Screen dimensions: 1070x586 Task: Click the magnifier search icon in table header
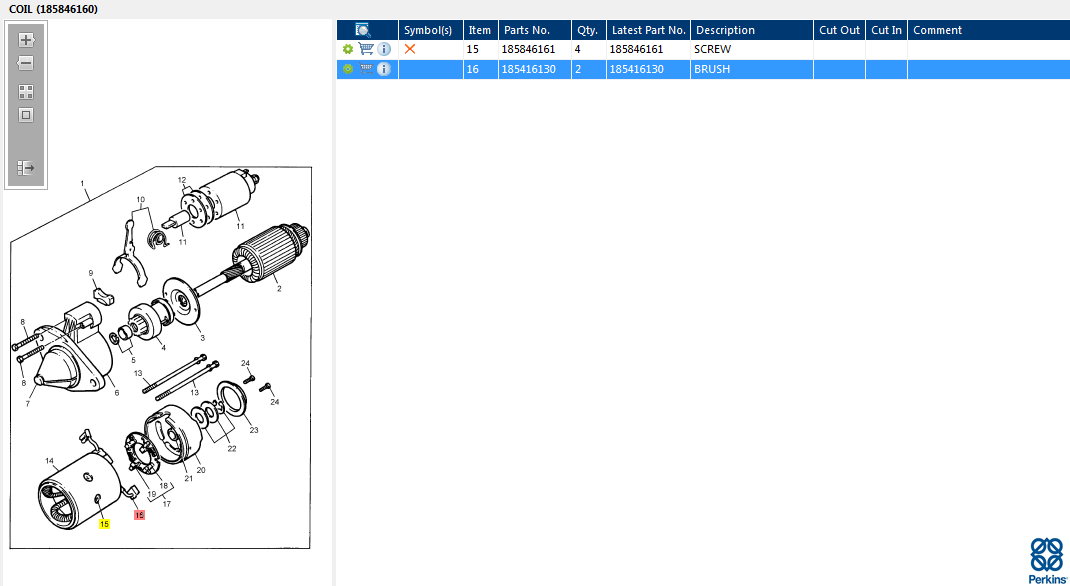pos(363,30)
